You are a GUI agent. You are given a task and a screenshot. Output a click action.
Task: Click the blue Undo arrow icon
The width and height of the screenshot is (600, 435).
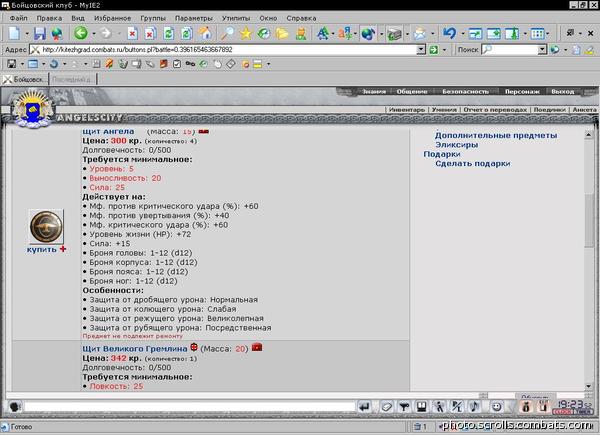click(x=450, y=34)
